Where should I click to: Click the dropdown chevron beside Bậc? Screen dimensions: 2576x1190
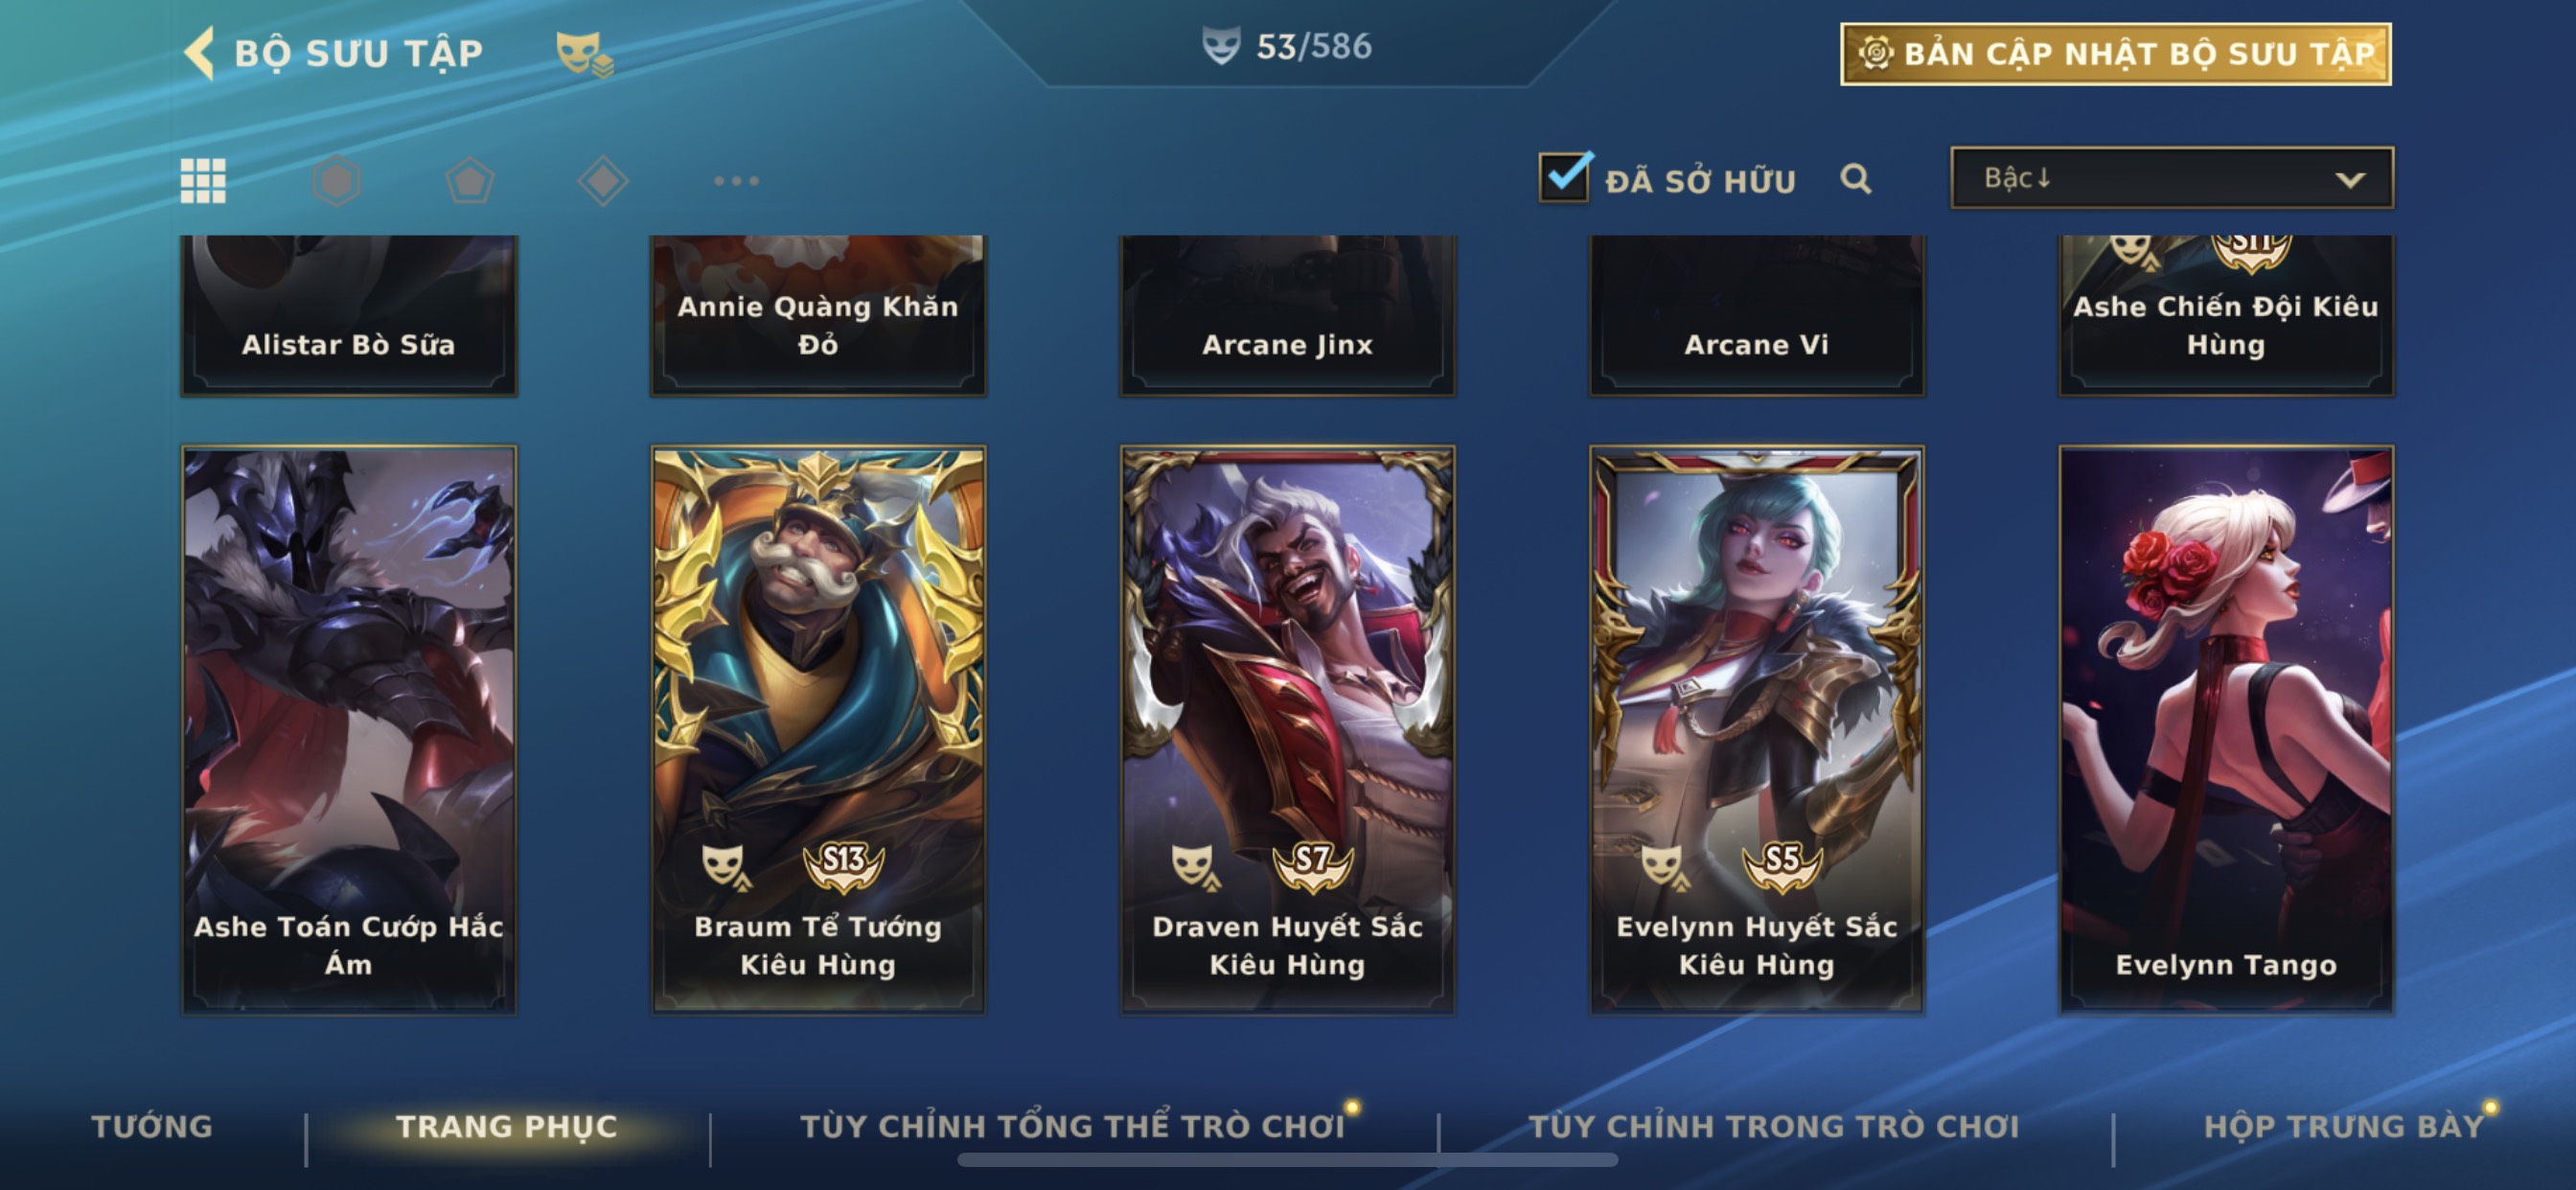coord(2350,180)
